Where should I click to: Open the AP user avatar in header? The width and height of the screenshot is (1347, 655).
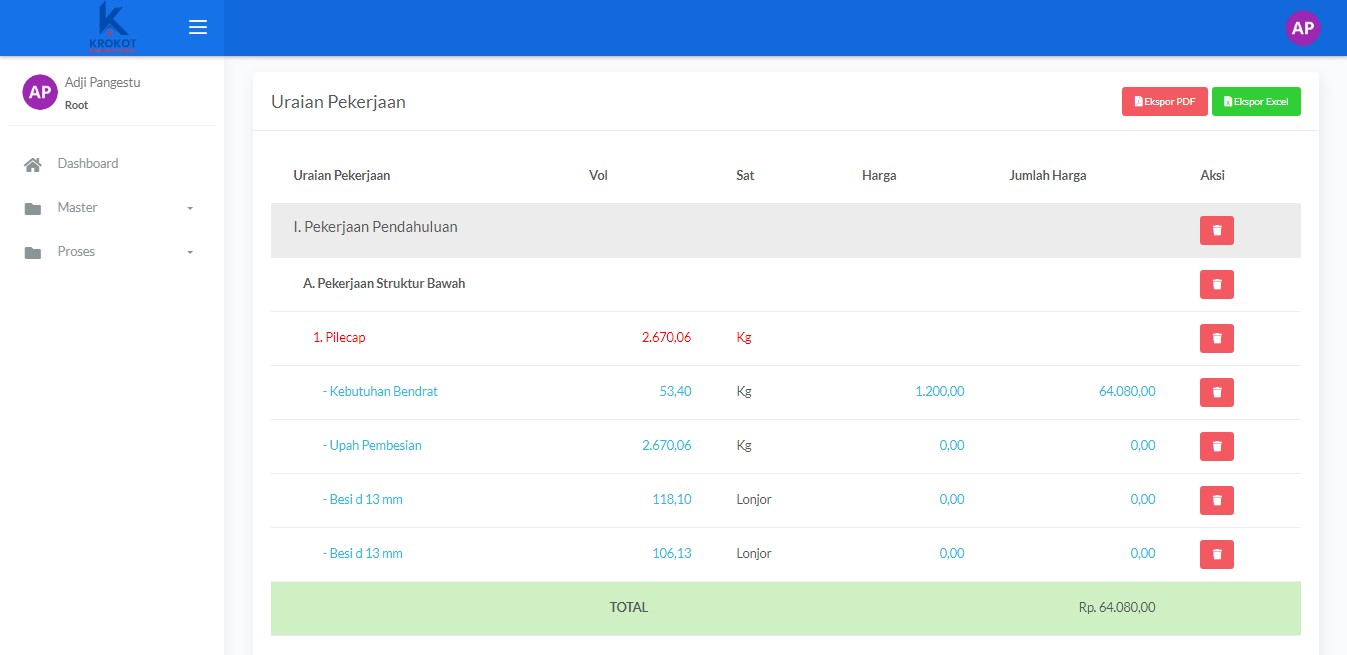[1302, 28]
